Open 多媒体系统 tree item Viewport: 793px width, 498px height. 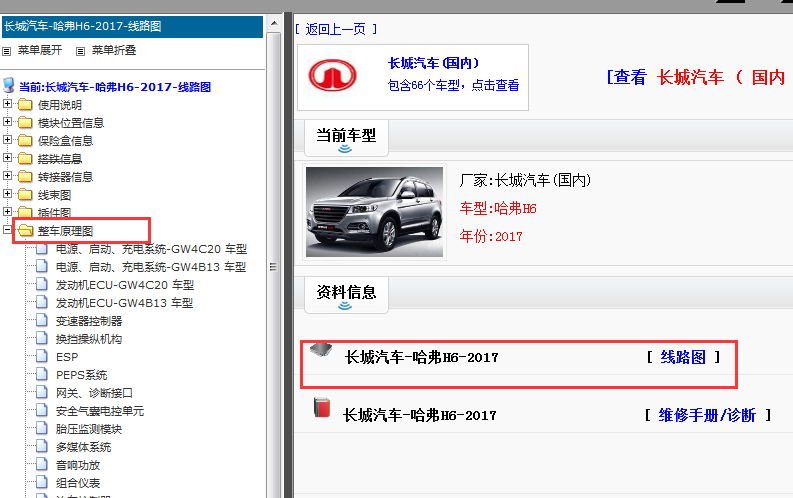[83, 447]
